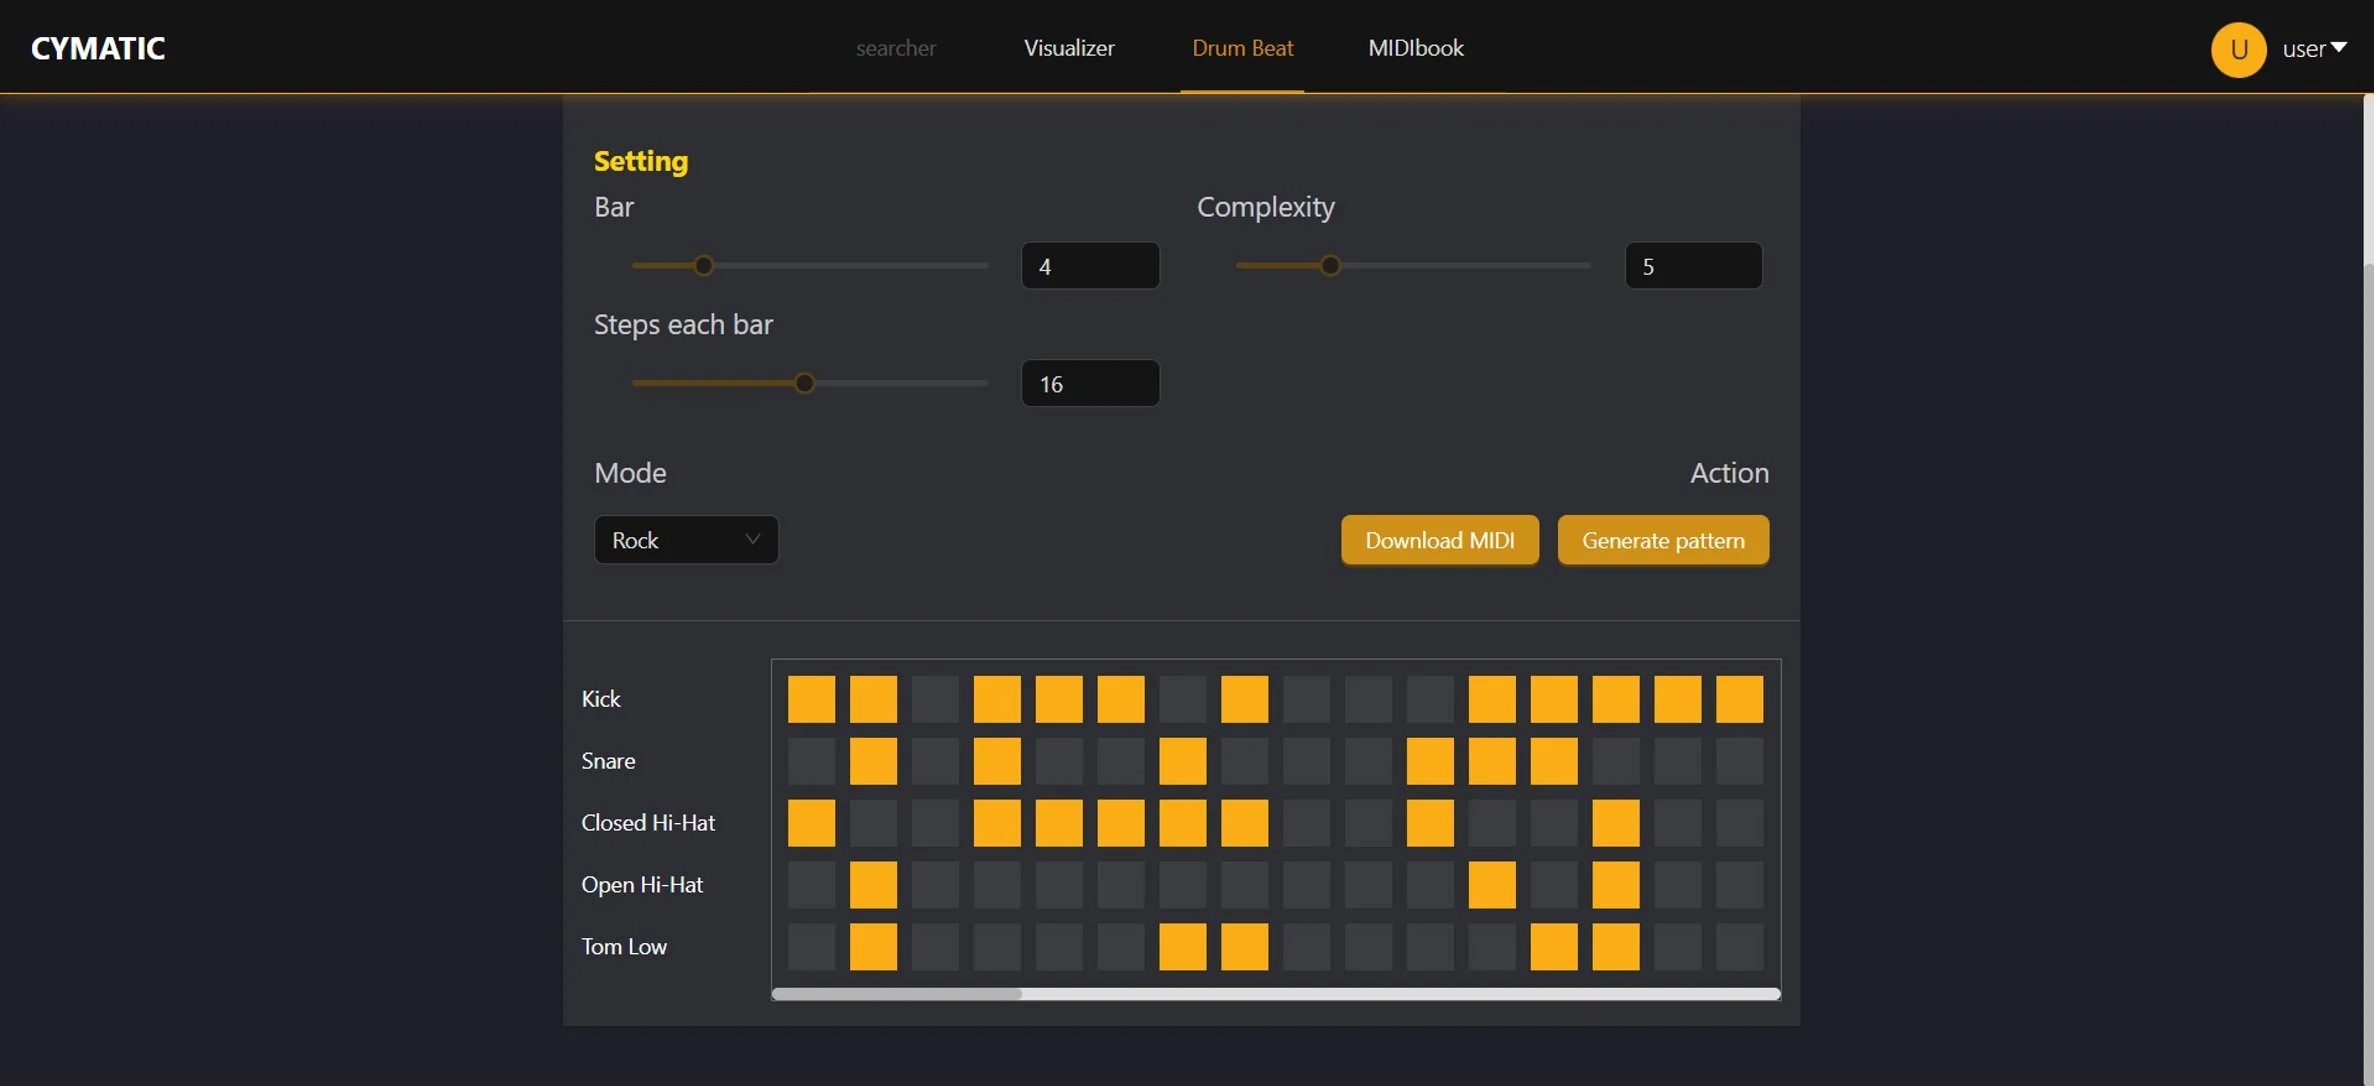Screen dimensions: 2374x1086
Task: Toggle the first Snare step off-cell
Action: point(811,761)
